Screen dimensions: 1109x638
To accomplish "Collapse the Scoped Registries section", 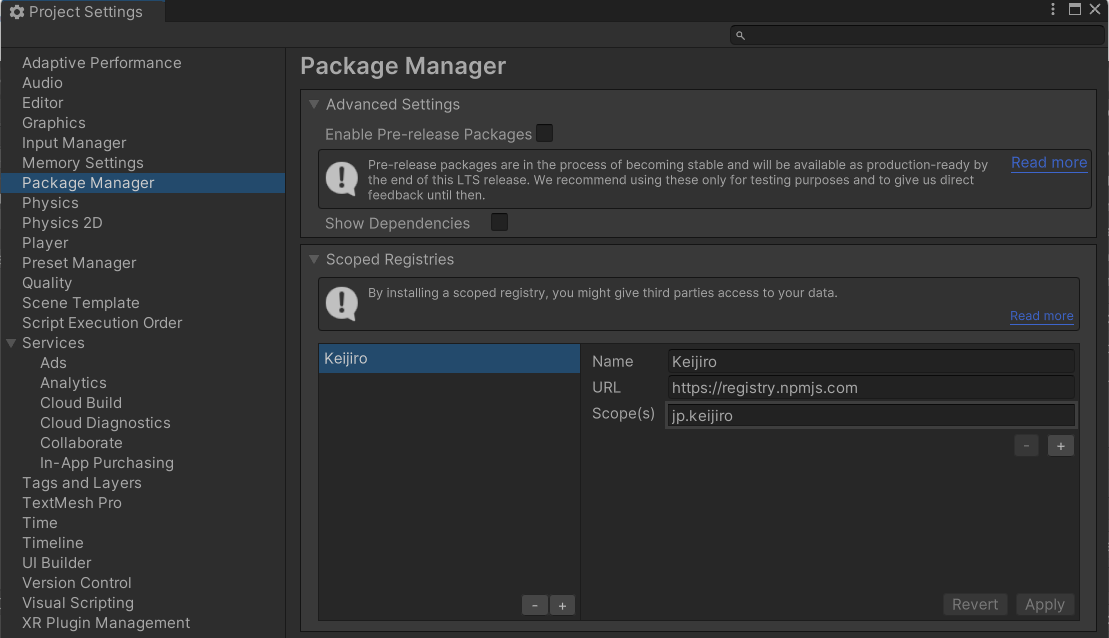I will point(314,259).
